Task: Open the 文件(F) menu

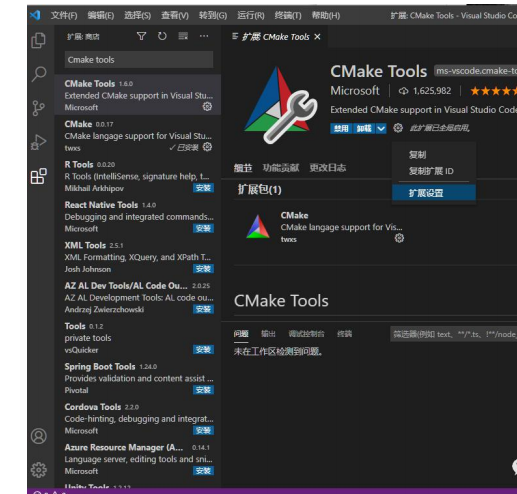Action: pos(64,15)
